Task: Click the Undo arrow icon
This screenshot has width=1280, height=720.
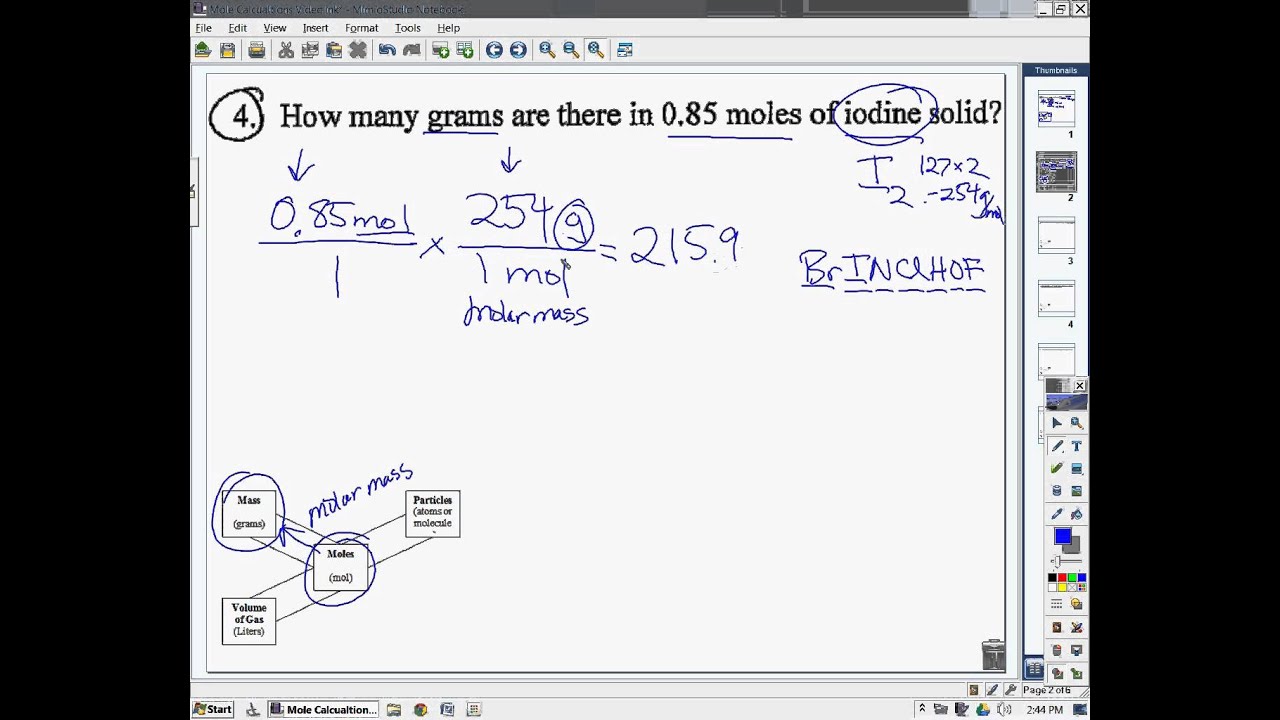Action: (x=387, y=50)
